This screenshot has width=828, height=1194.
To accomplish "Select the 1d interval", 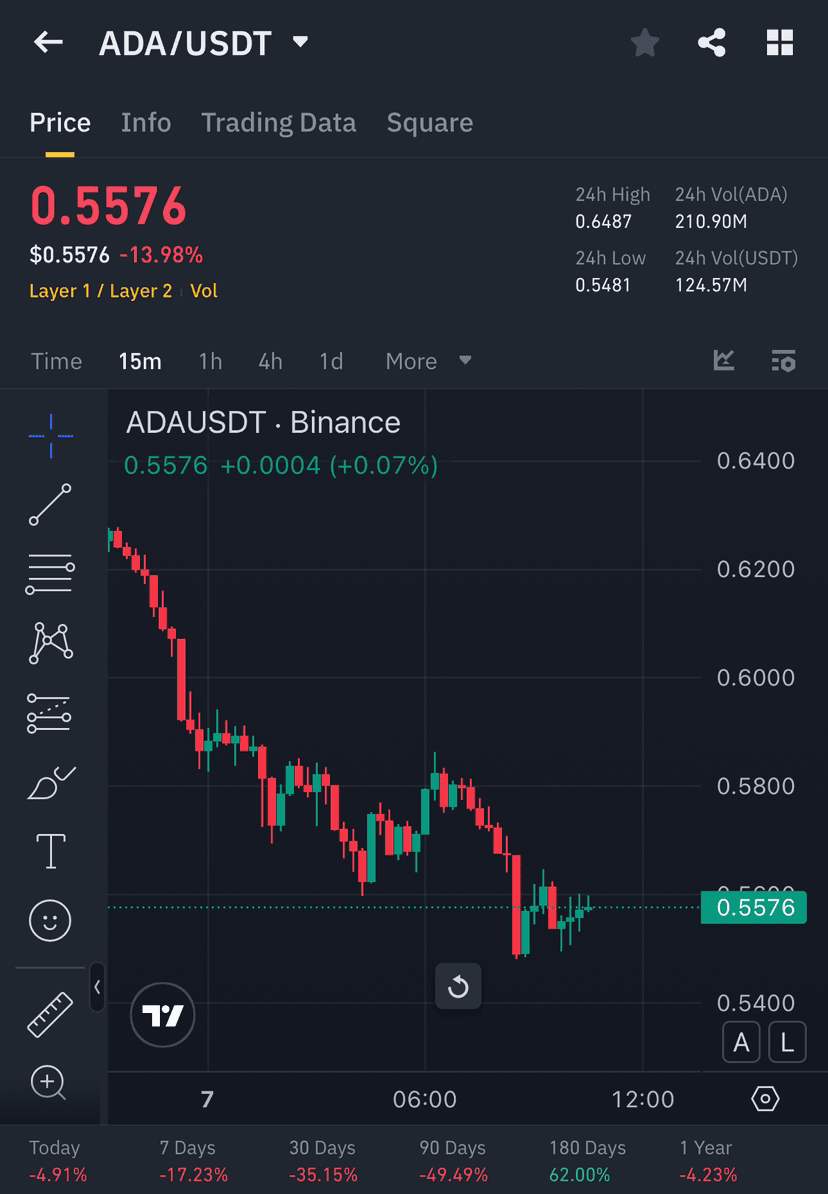I will [331, 361].
